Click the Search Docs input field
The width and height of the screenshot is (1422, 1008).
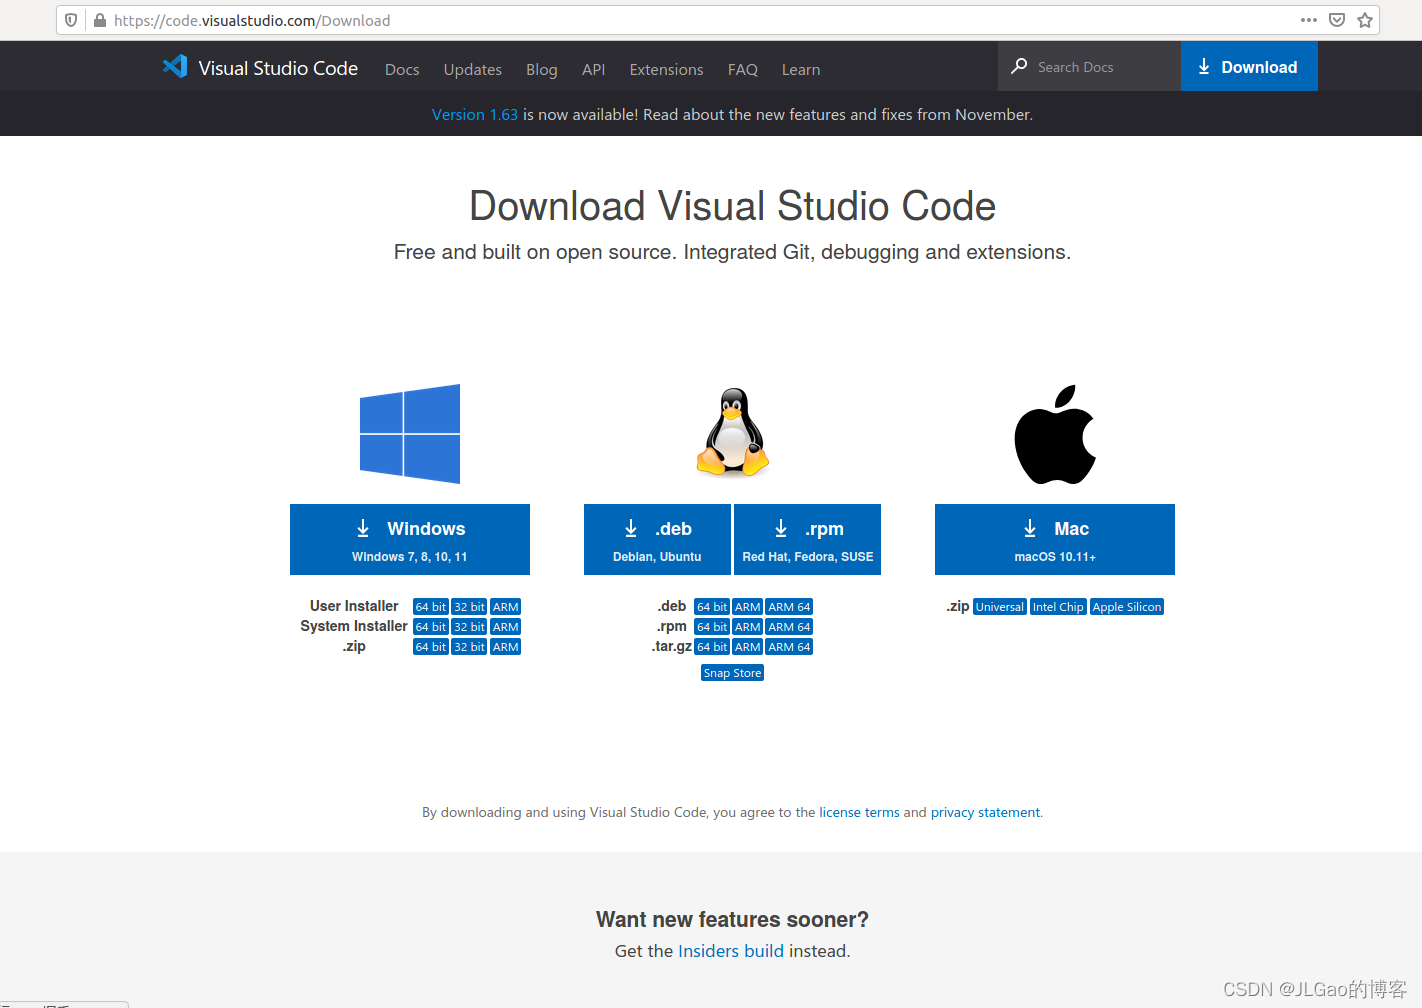[1089, 67]
